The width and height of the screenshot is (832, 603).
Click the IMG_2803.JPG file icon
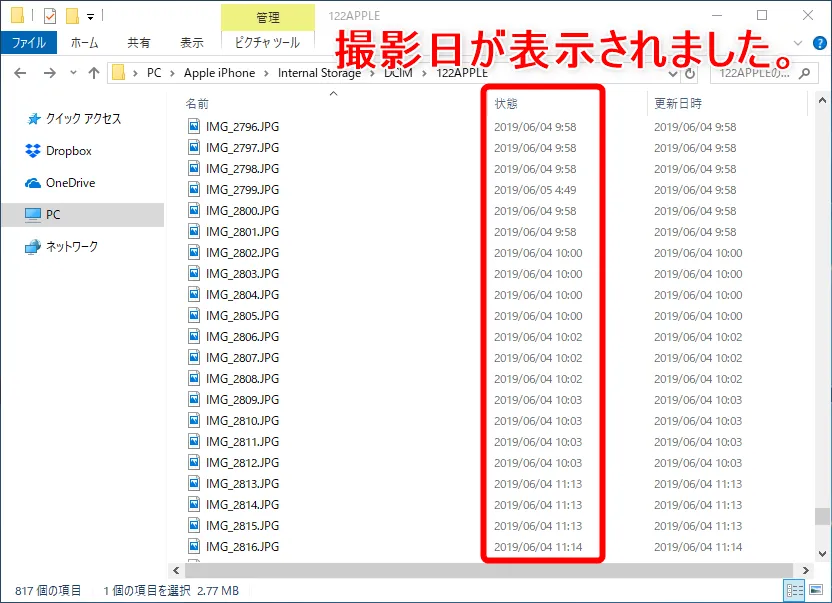pos(194,273)
